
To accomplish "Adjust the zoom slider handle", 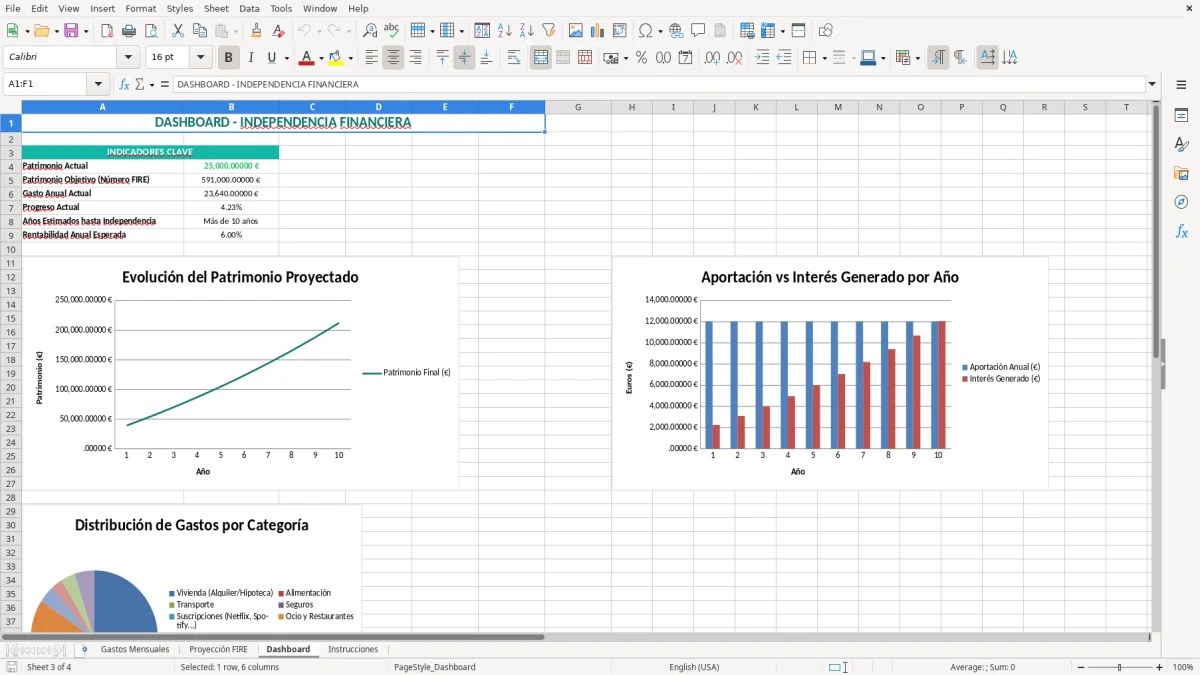I will (x=1120, y=667).
